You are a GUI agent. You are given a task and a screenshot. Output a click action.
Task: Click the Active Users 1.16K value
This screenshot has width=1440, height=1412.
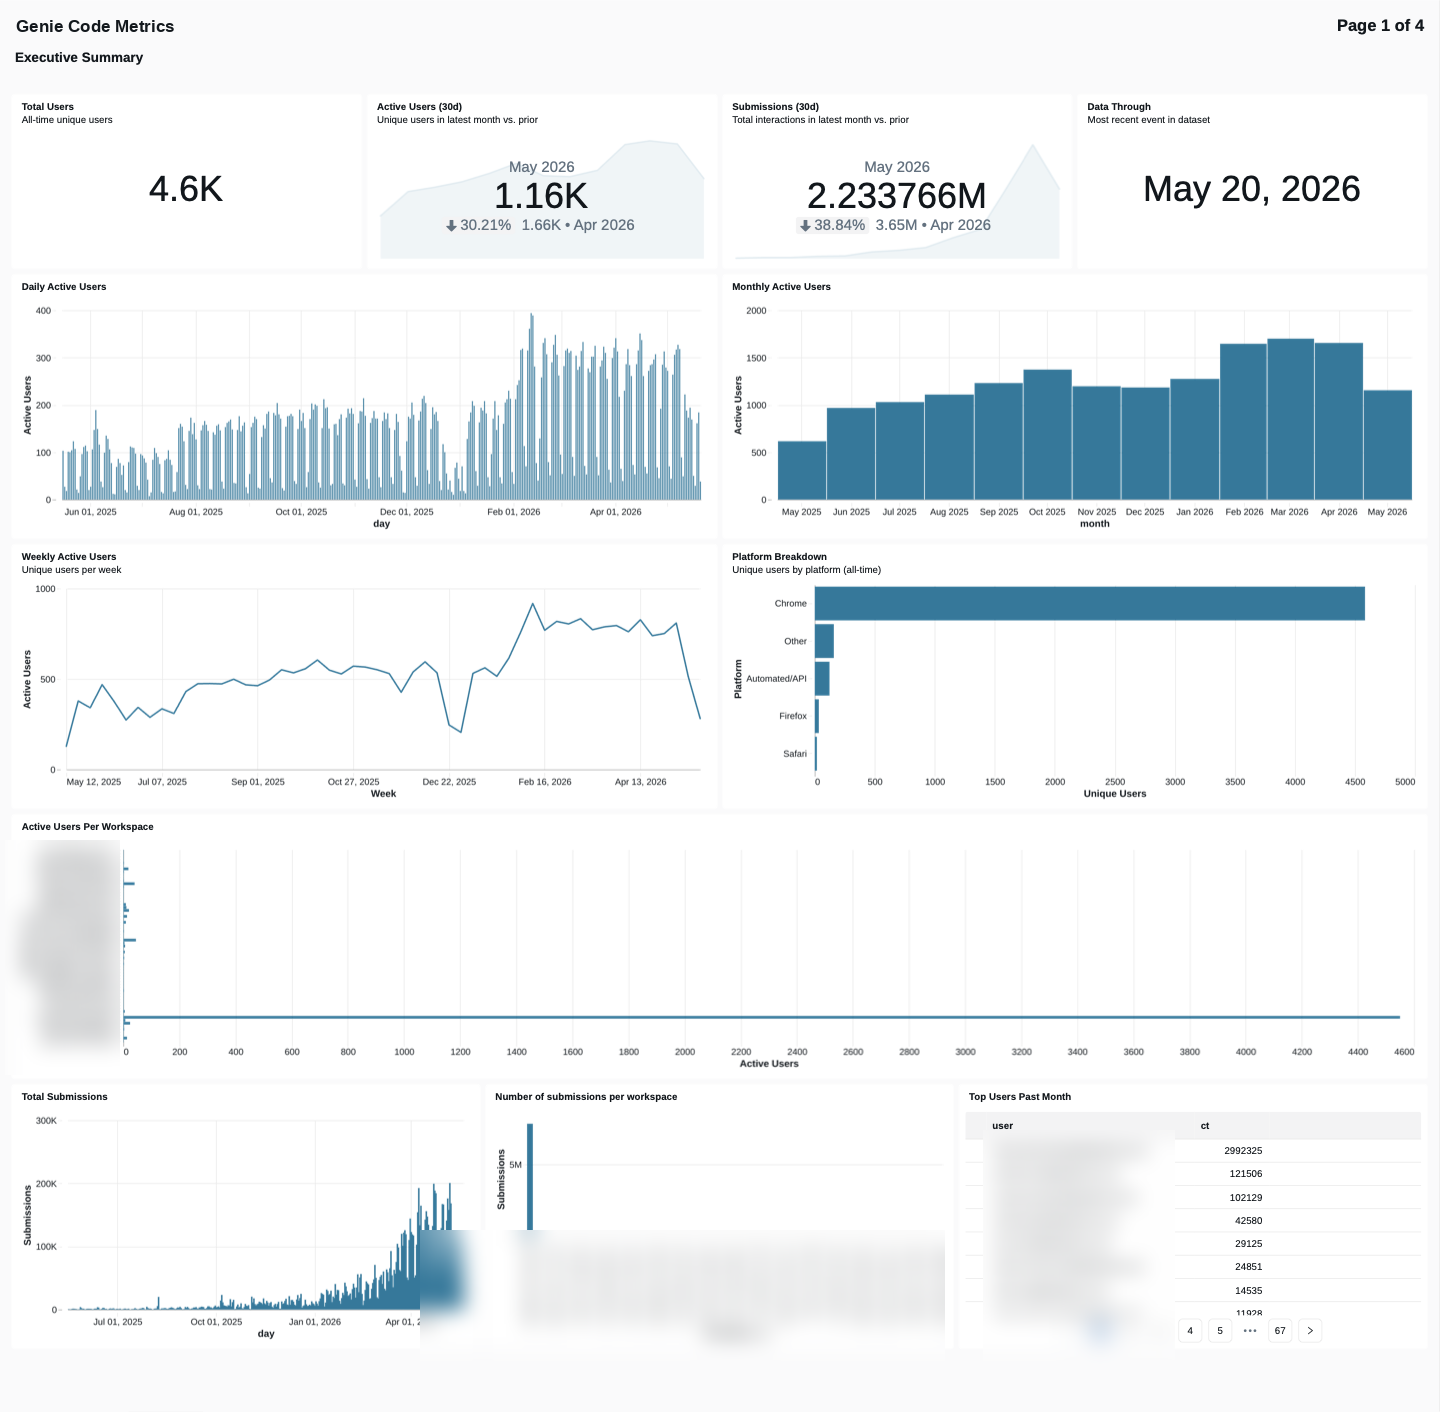pos(541,196)
